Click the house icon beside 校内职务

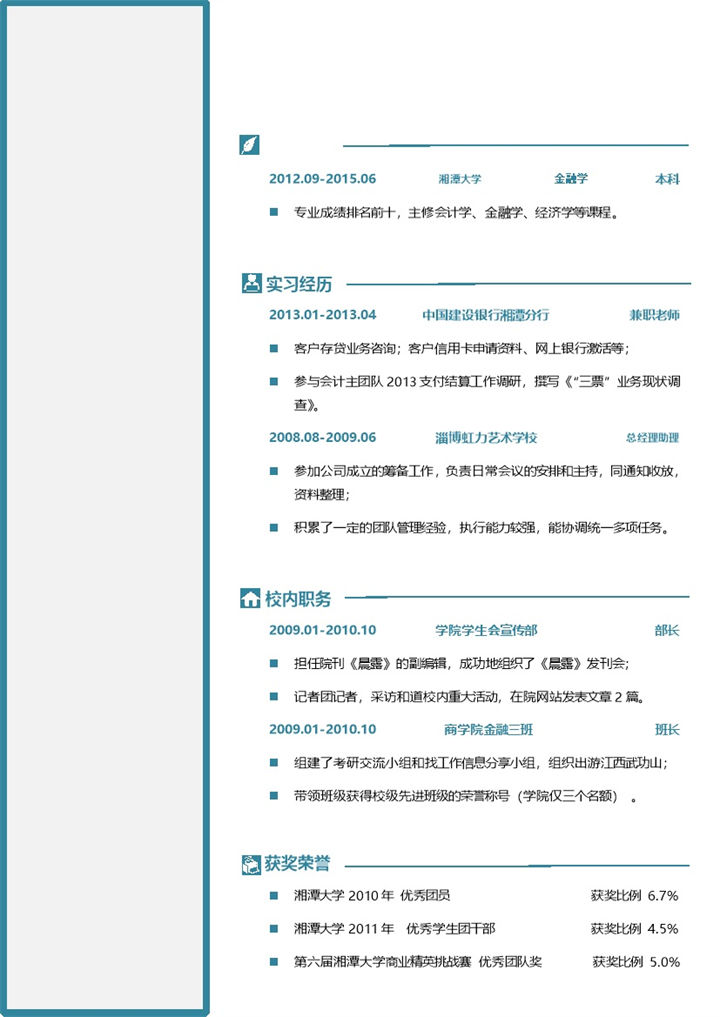click(x=250, y=598)
